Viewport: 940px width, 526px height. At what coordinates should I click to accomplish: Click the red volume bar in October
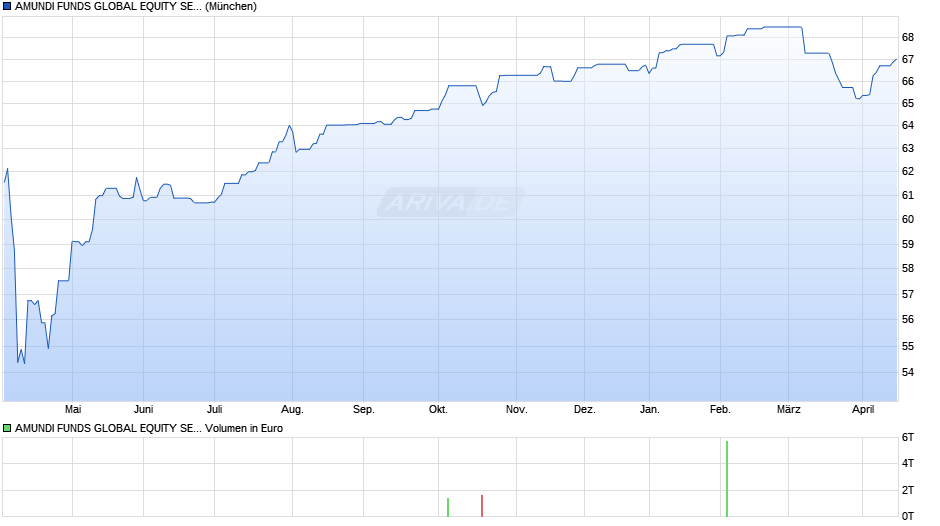(482, 506)
